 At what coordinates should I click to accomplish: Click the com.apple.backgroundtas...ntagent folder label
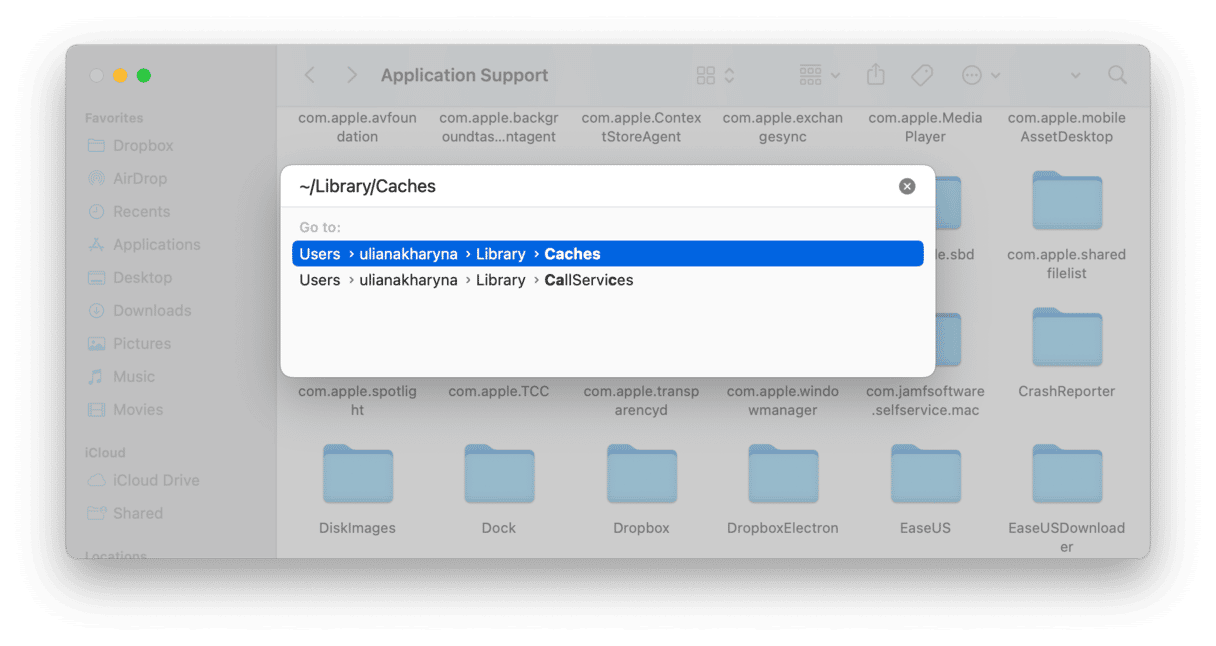point(499,127)
